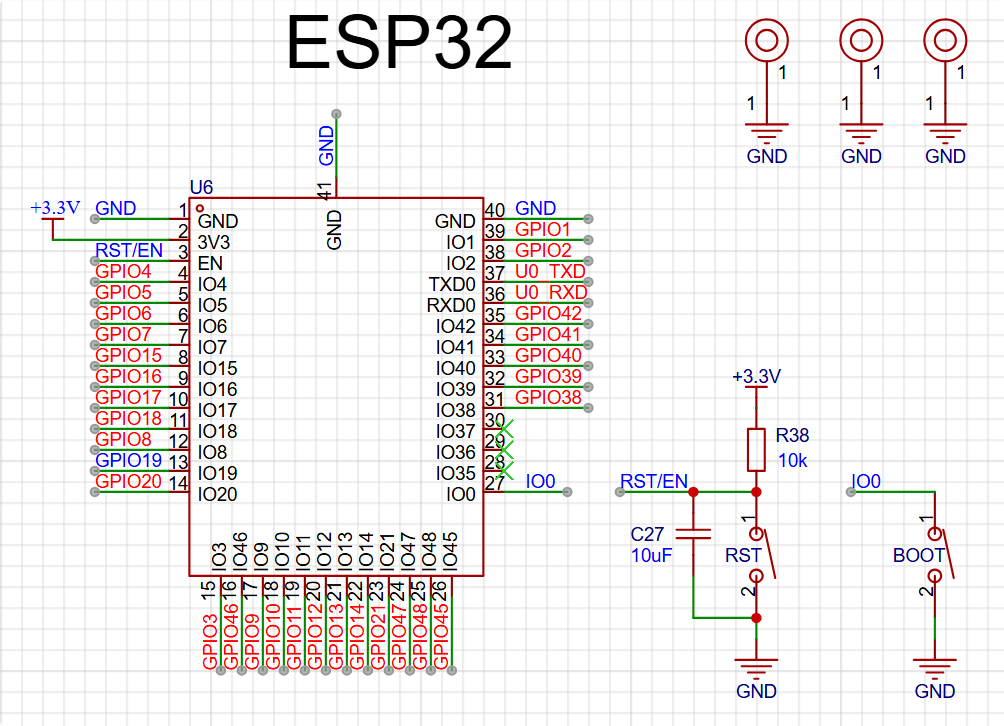Select the GPIO15 net label
This screenshot has width=1004, height=726.
click(128, 355)
